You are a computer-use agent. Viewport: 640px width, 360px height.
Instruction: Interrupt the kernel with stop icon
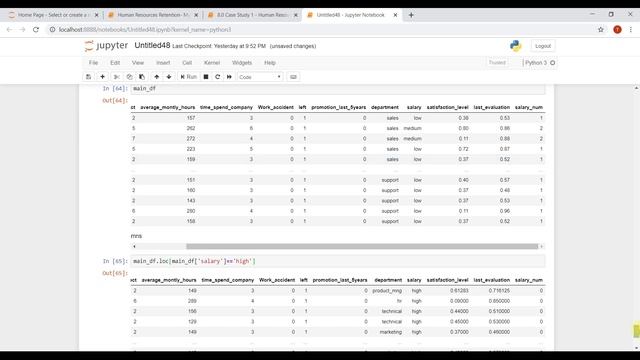click(206, 77)
